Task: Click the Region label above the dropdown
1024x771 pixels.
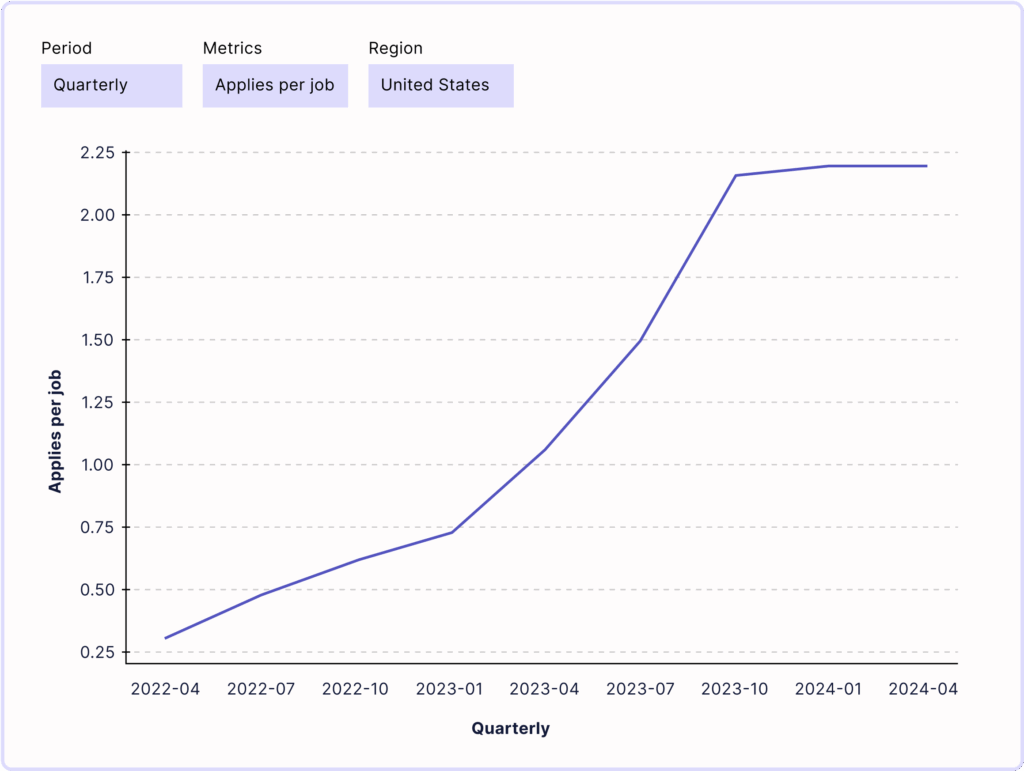Action: pos(395,48)
